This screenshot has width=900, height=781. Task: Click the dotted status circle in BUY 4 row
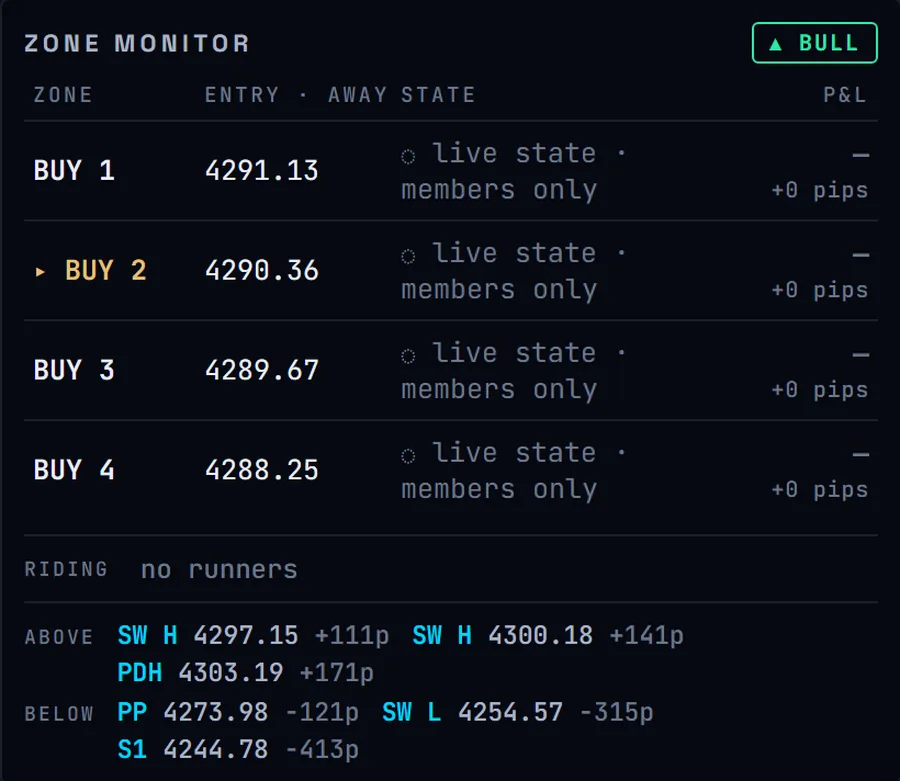pos(408,456)
